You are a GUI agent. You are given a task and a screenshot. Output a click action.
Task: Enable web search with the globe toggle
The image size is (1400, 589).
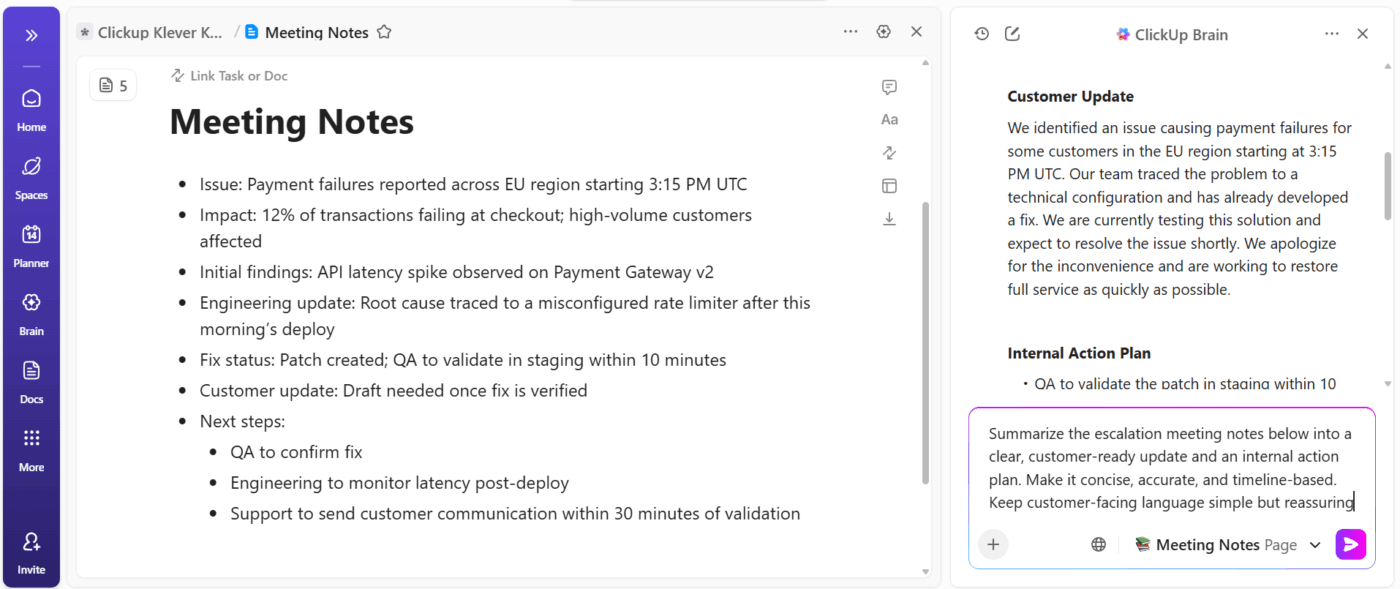[x=1098, y=544]
